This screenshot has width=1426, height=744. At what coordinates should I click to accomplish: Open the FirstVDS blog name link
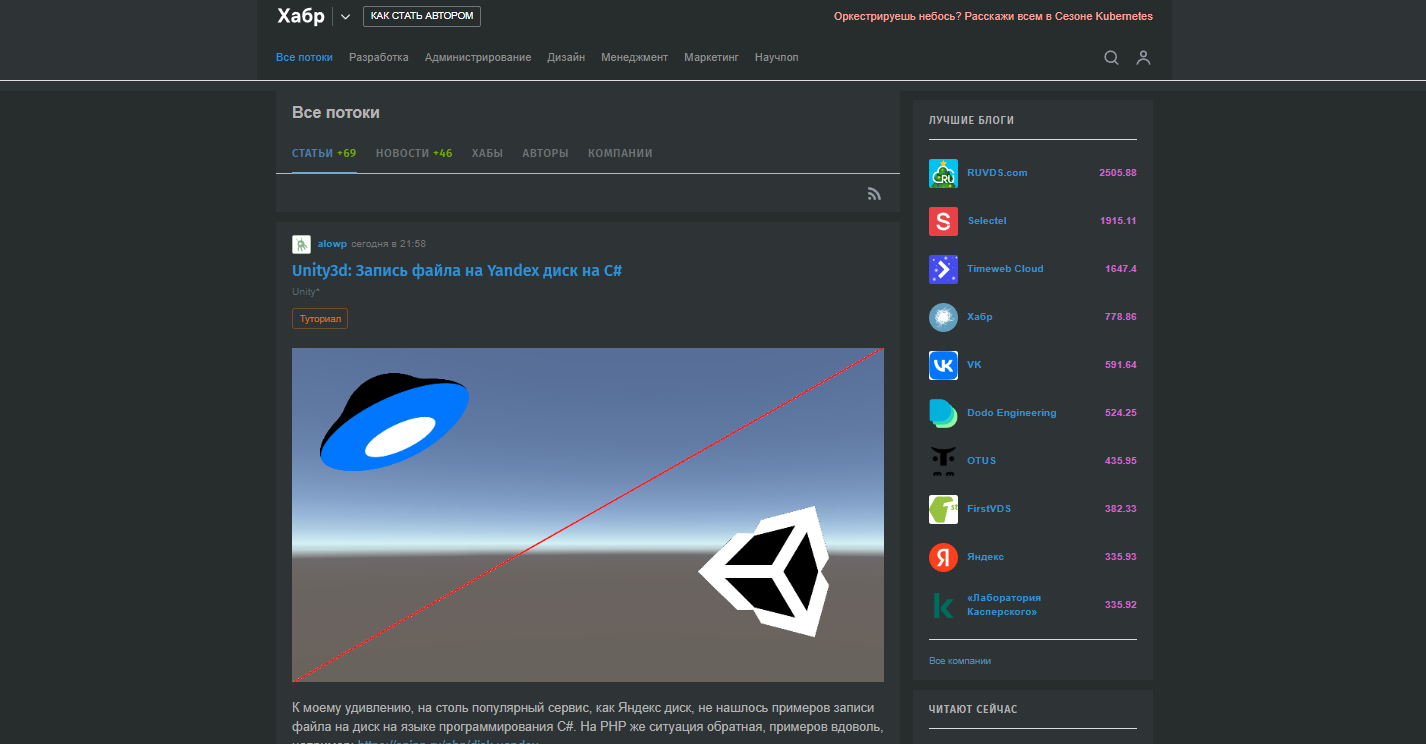tap(989, 509)
